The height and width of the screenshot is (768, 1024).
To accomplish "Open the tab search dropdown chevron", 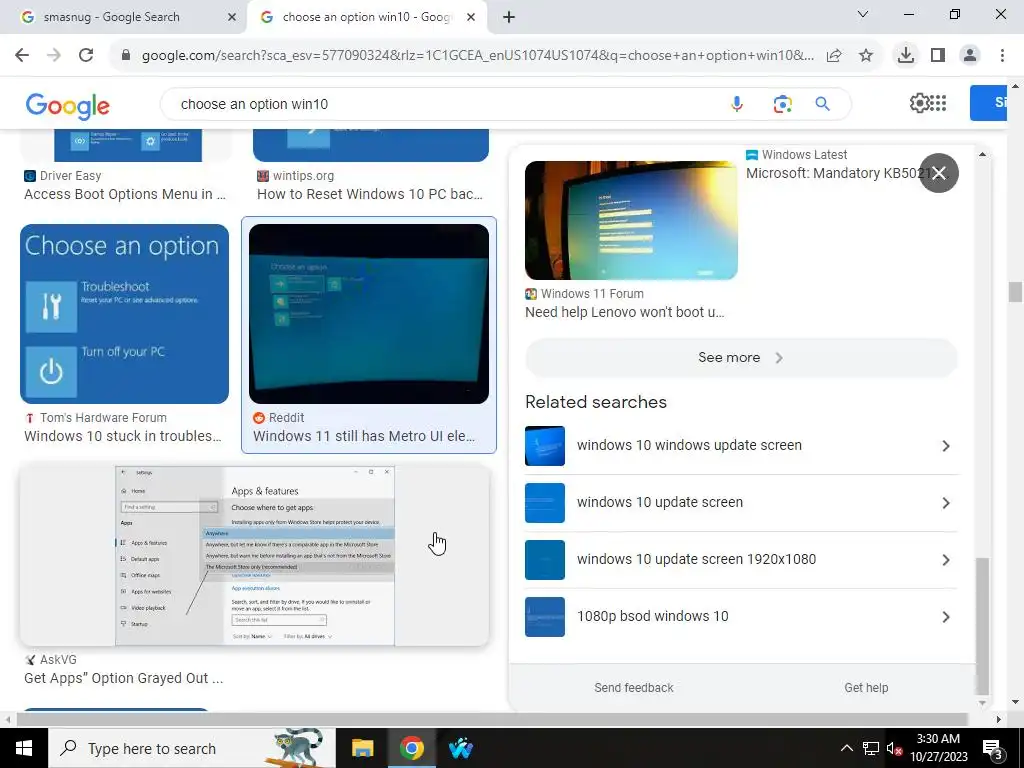I will [x=863, y=14].
